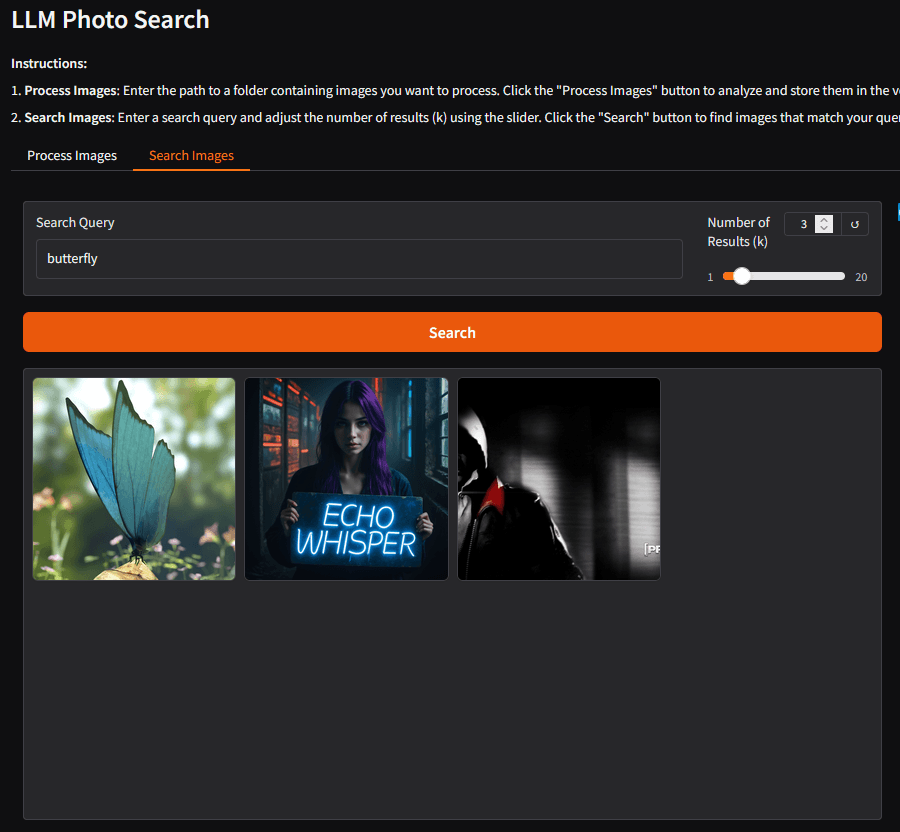Screen dimensions: 900x832
Task: Click the Number of Results (k) label
Action: (x=738, y=232)
